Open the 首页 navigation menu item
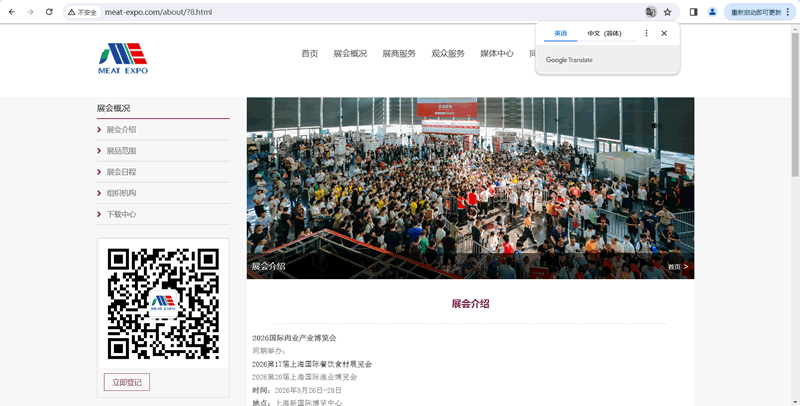Image resolution: width=800 pixels, height=406 pixels. 309,54
